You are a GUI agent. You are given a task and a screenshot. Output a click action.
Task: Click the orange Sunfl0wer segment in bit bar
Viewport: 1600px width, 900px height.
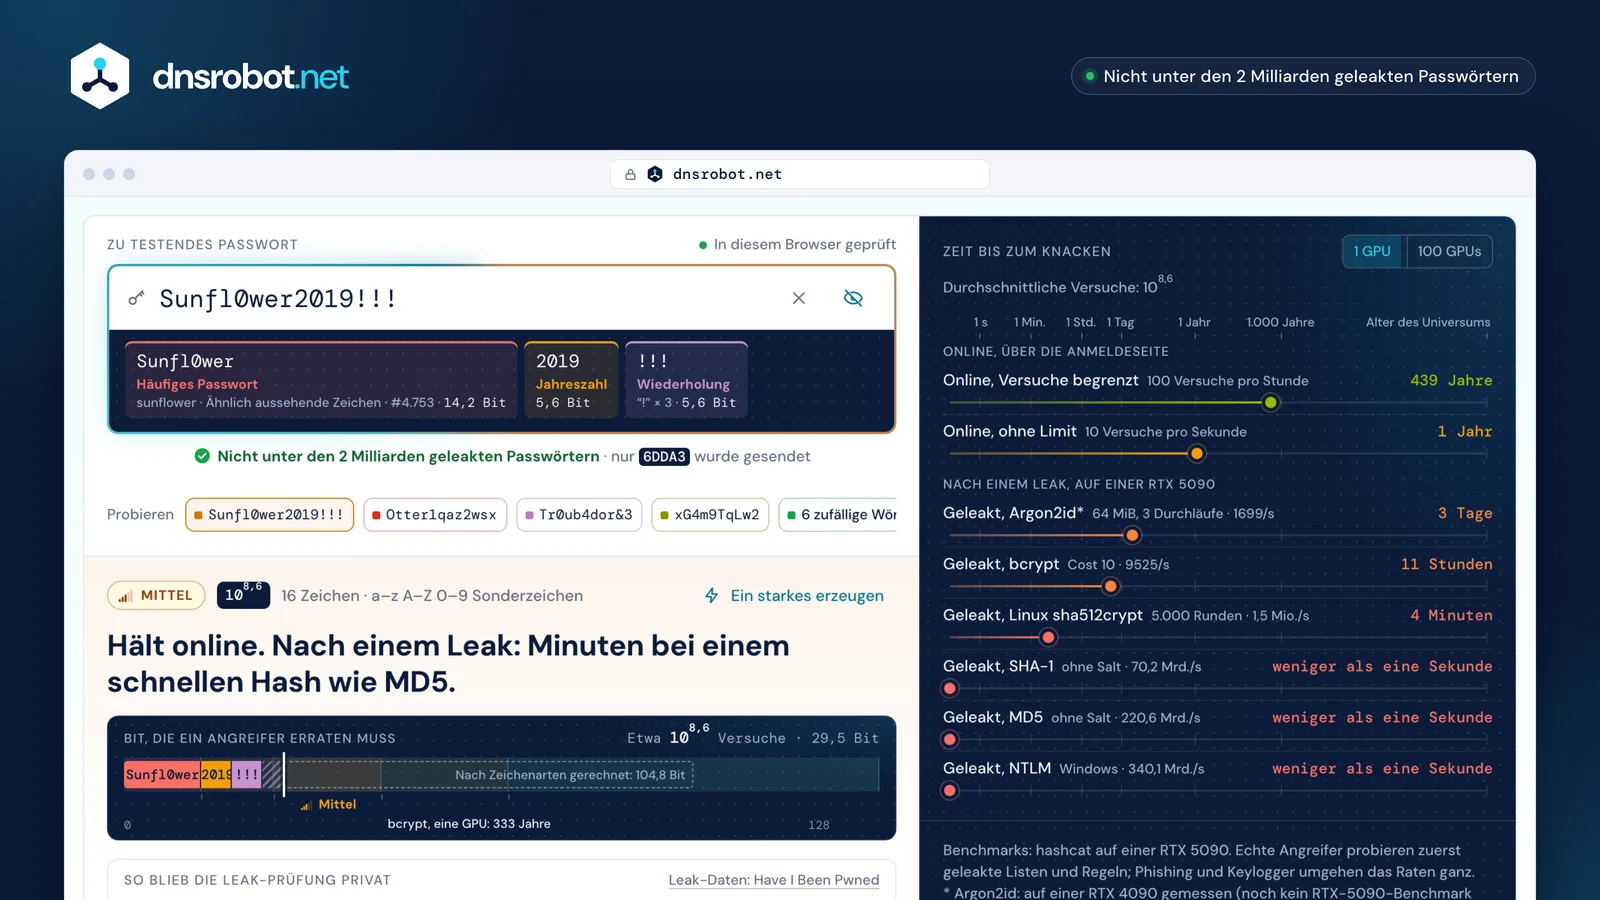(x=162, y=774)
